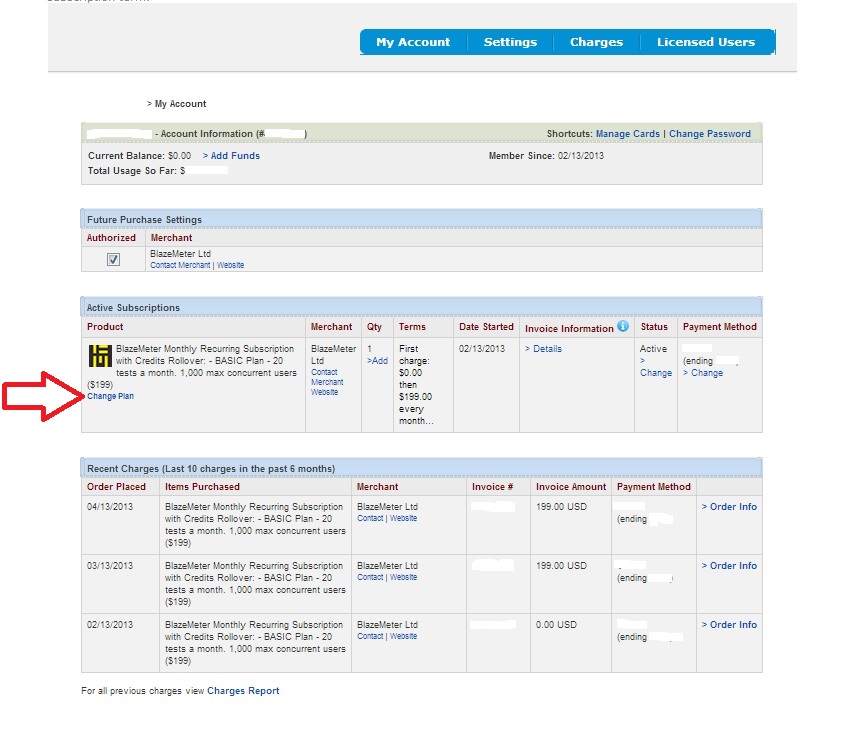The image size is (855, 735).
Task: Click the Member Since 02/13/2013 text
Action: point(546,155)
